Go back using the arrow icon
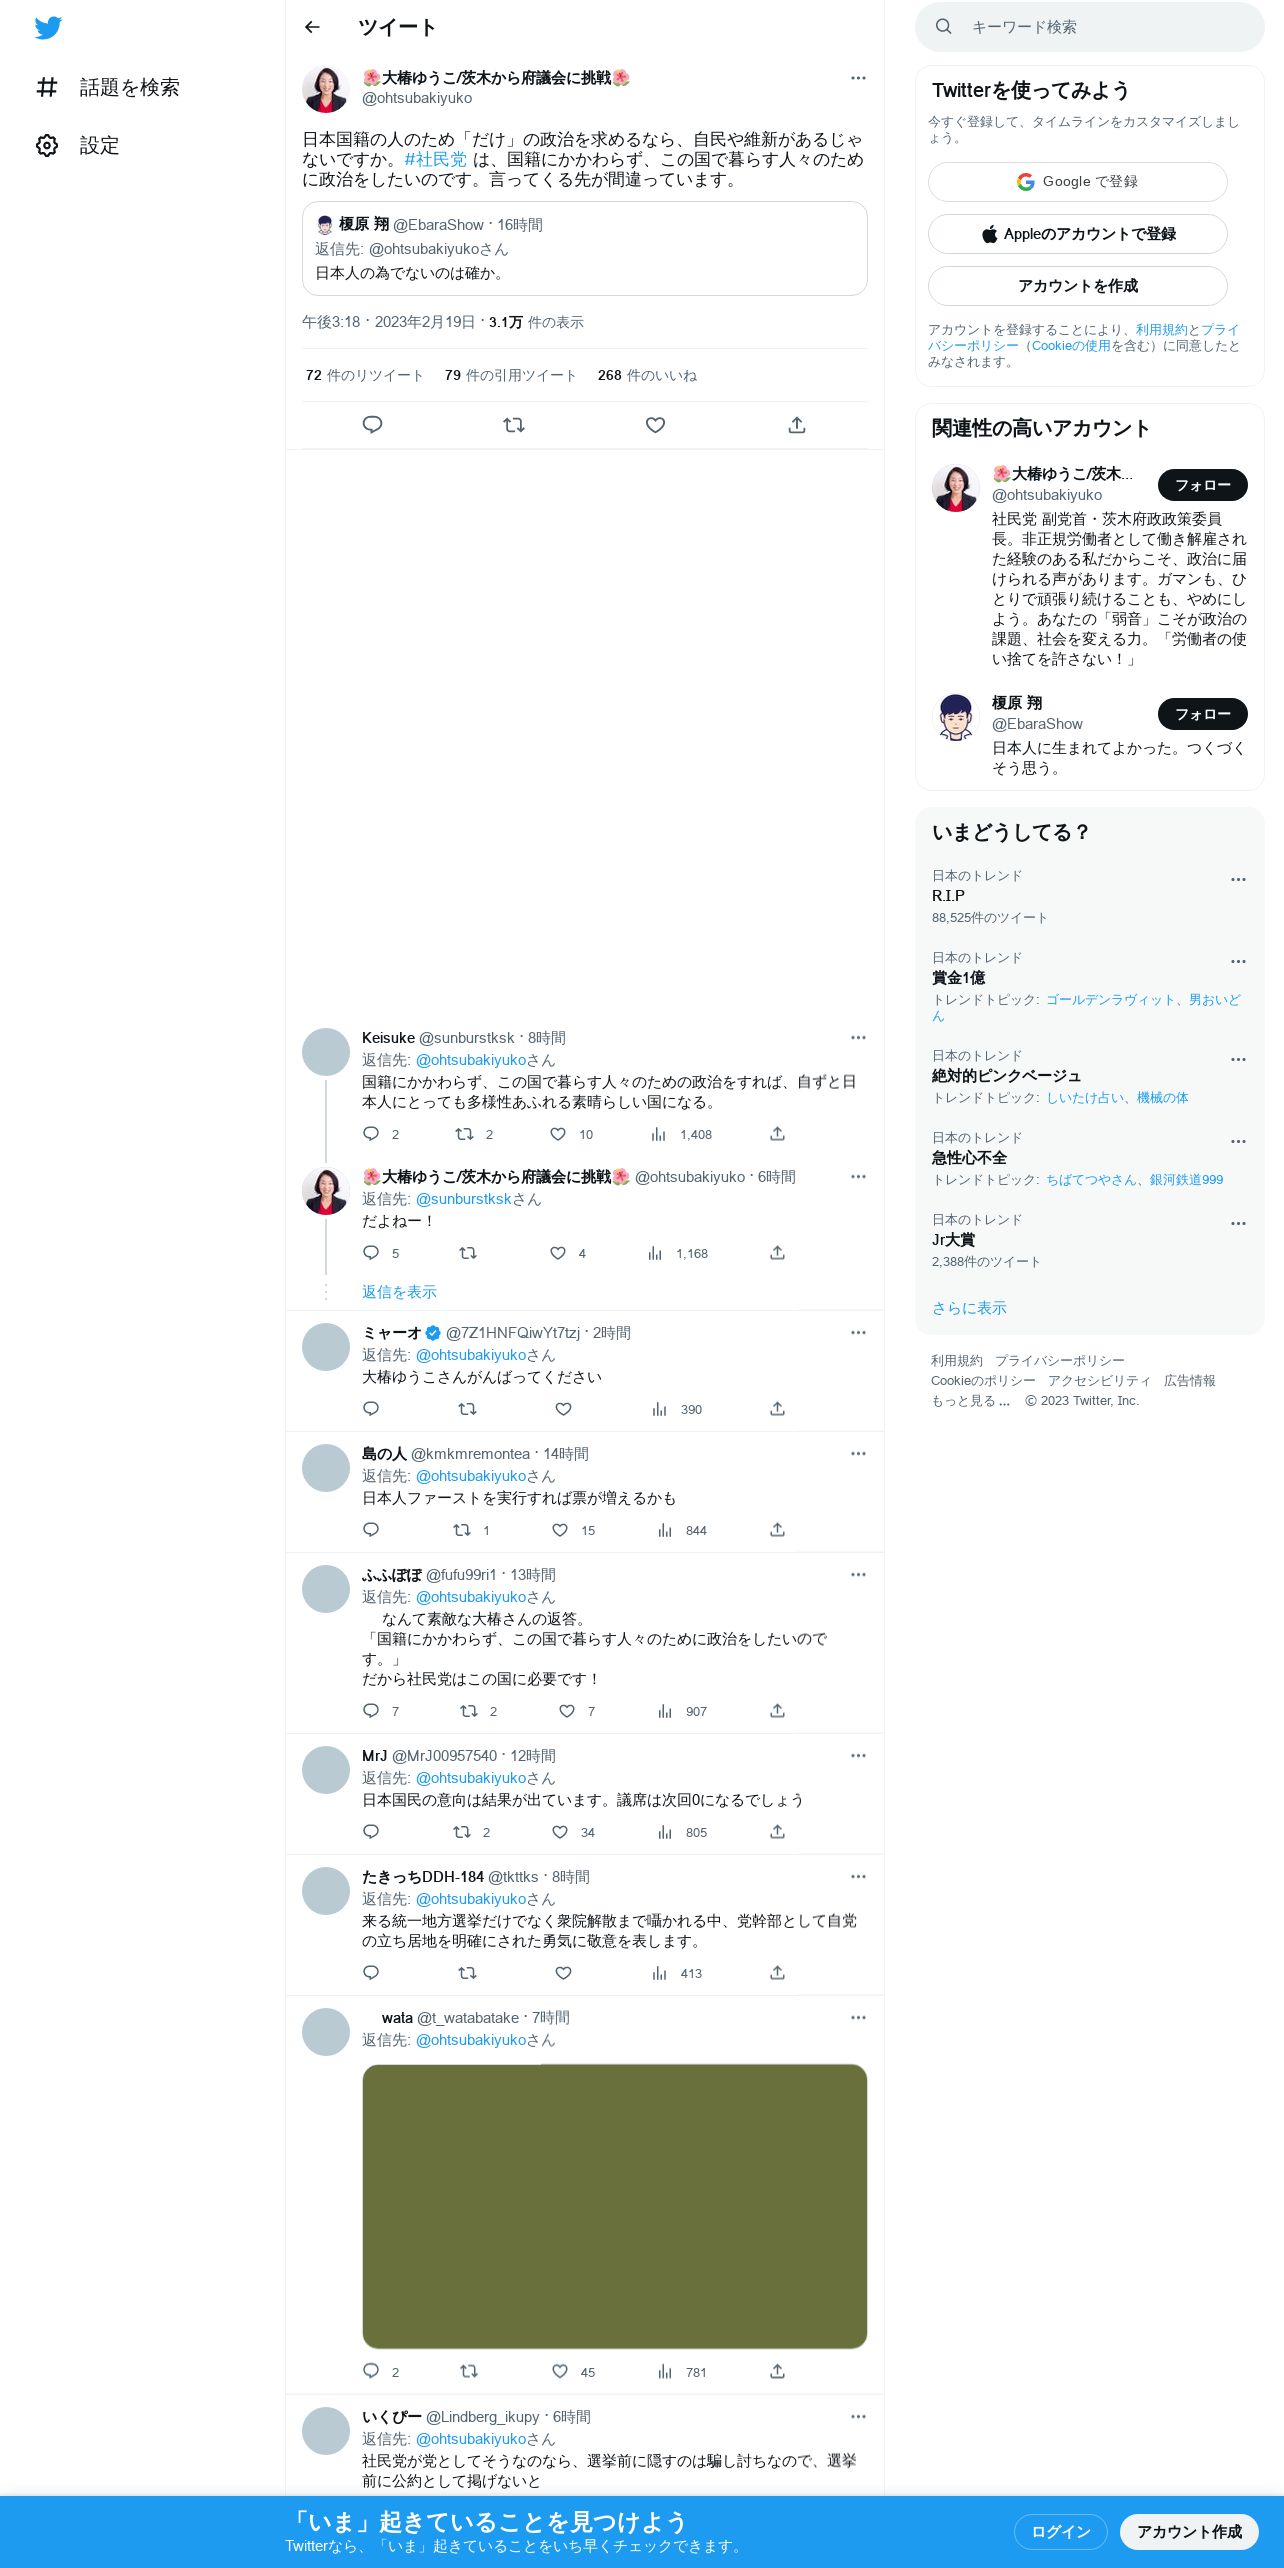The image size is (1284, 2568). click(x=312, y=27)
